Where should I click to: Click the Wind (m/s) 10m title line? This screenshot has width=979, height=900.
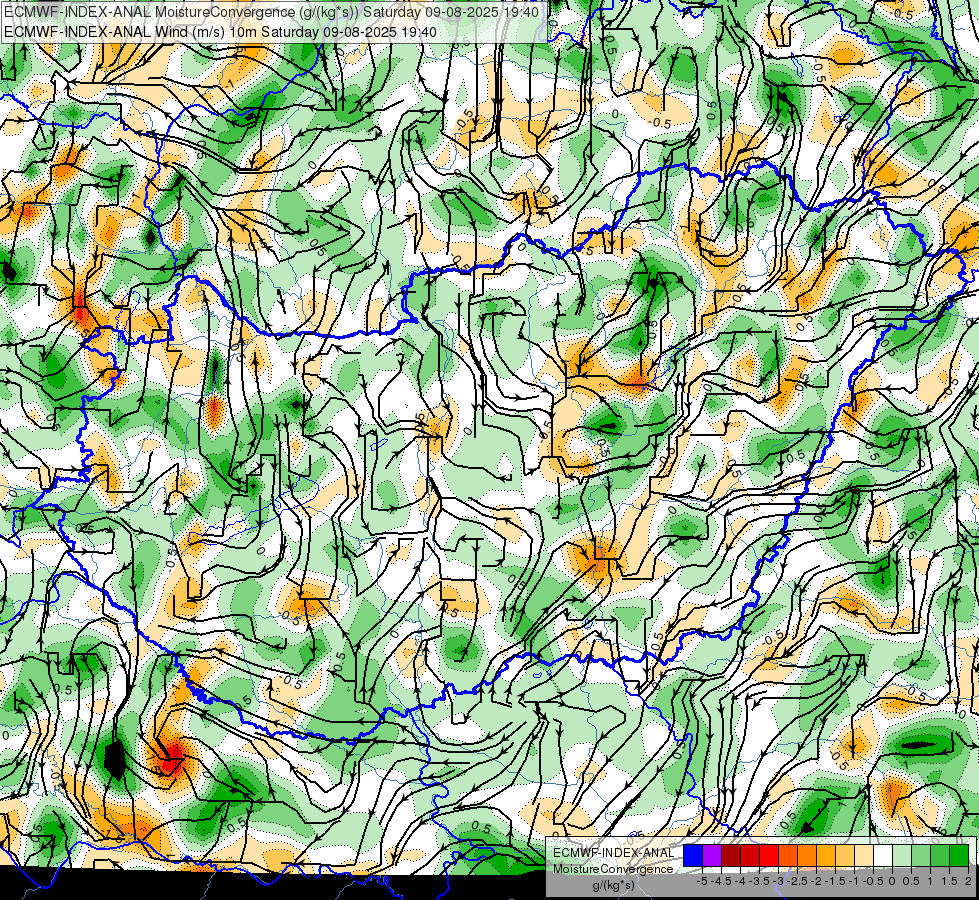pos(220,31)
